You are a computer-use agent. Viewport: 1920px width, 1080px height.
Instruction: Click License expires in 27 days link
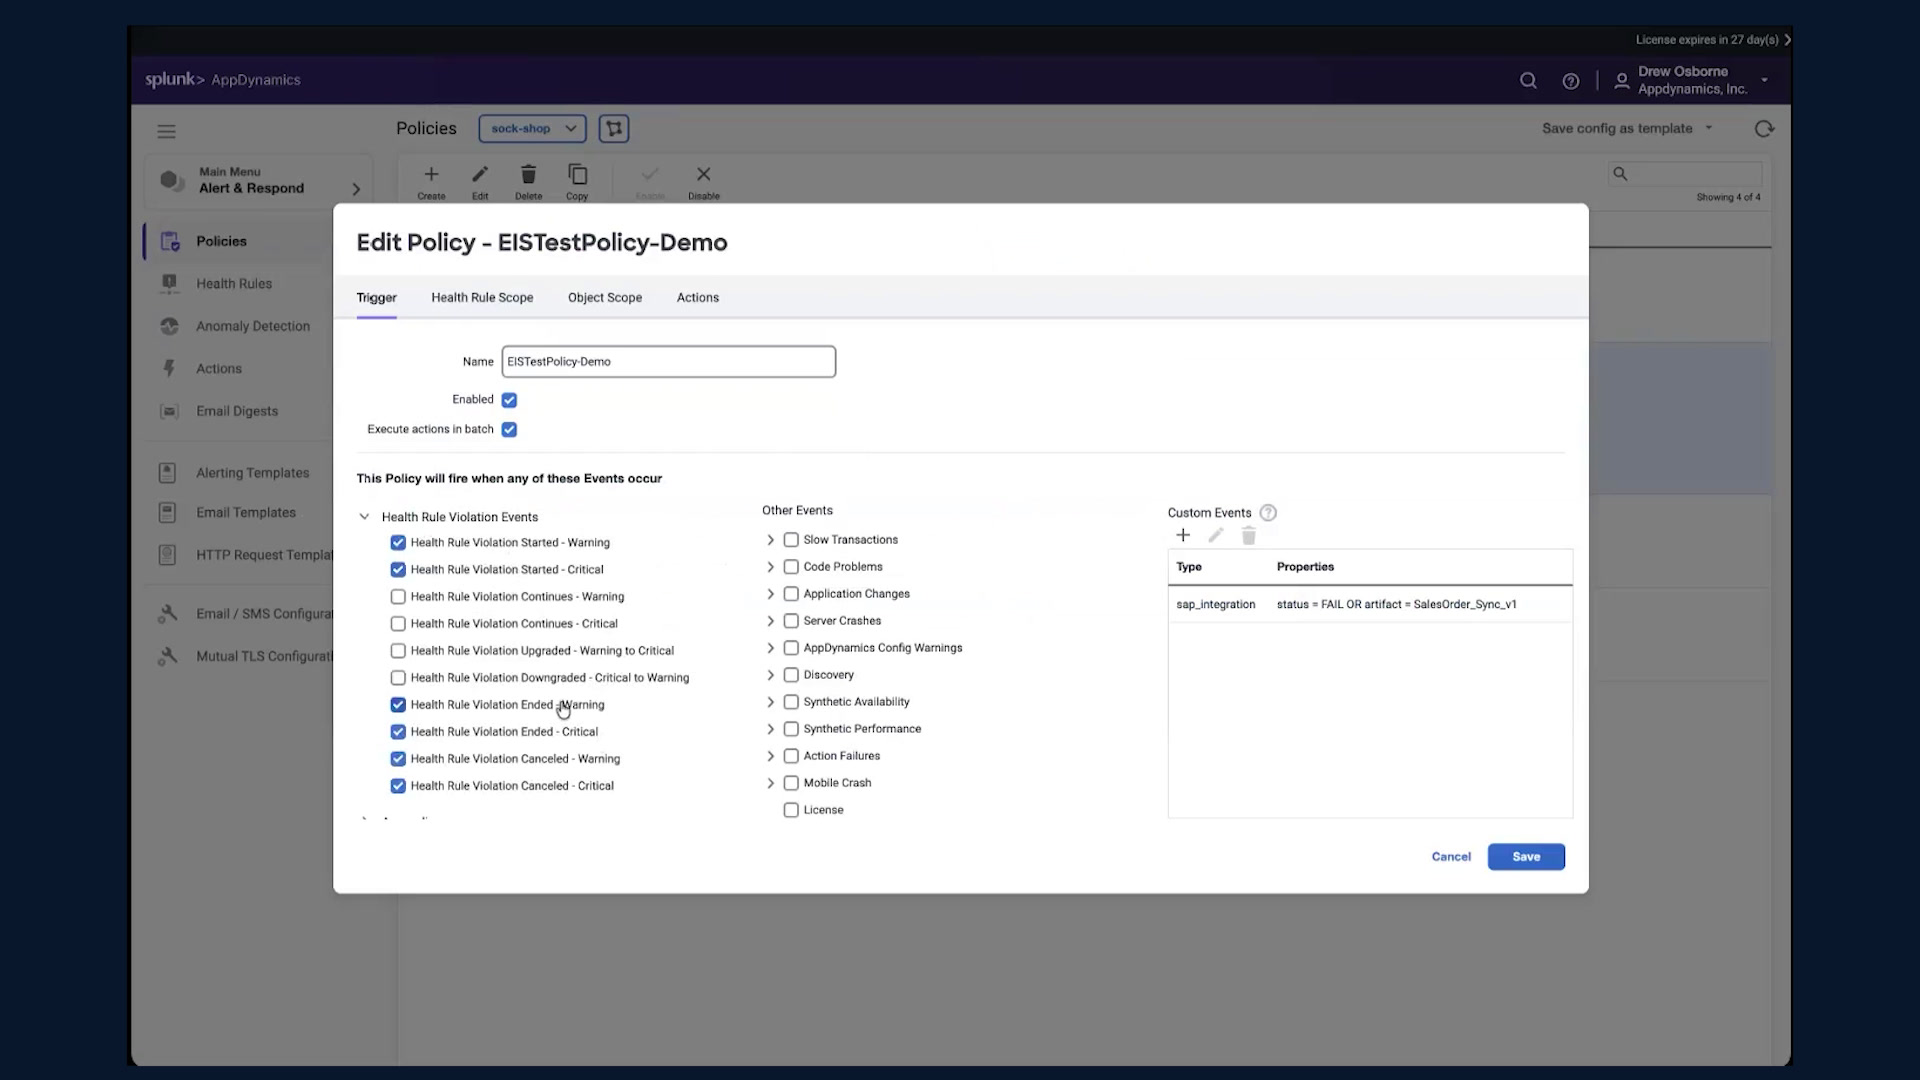pyautogui.click(x=1713, y=40)
